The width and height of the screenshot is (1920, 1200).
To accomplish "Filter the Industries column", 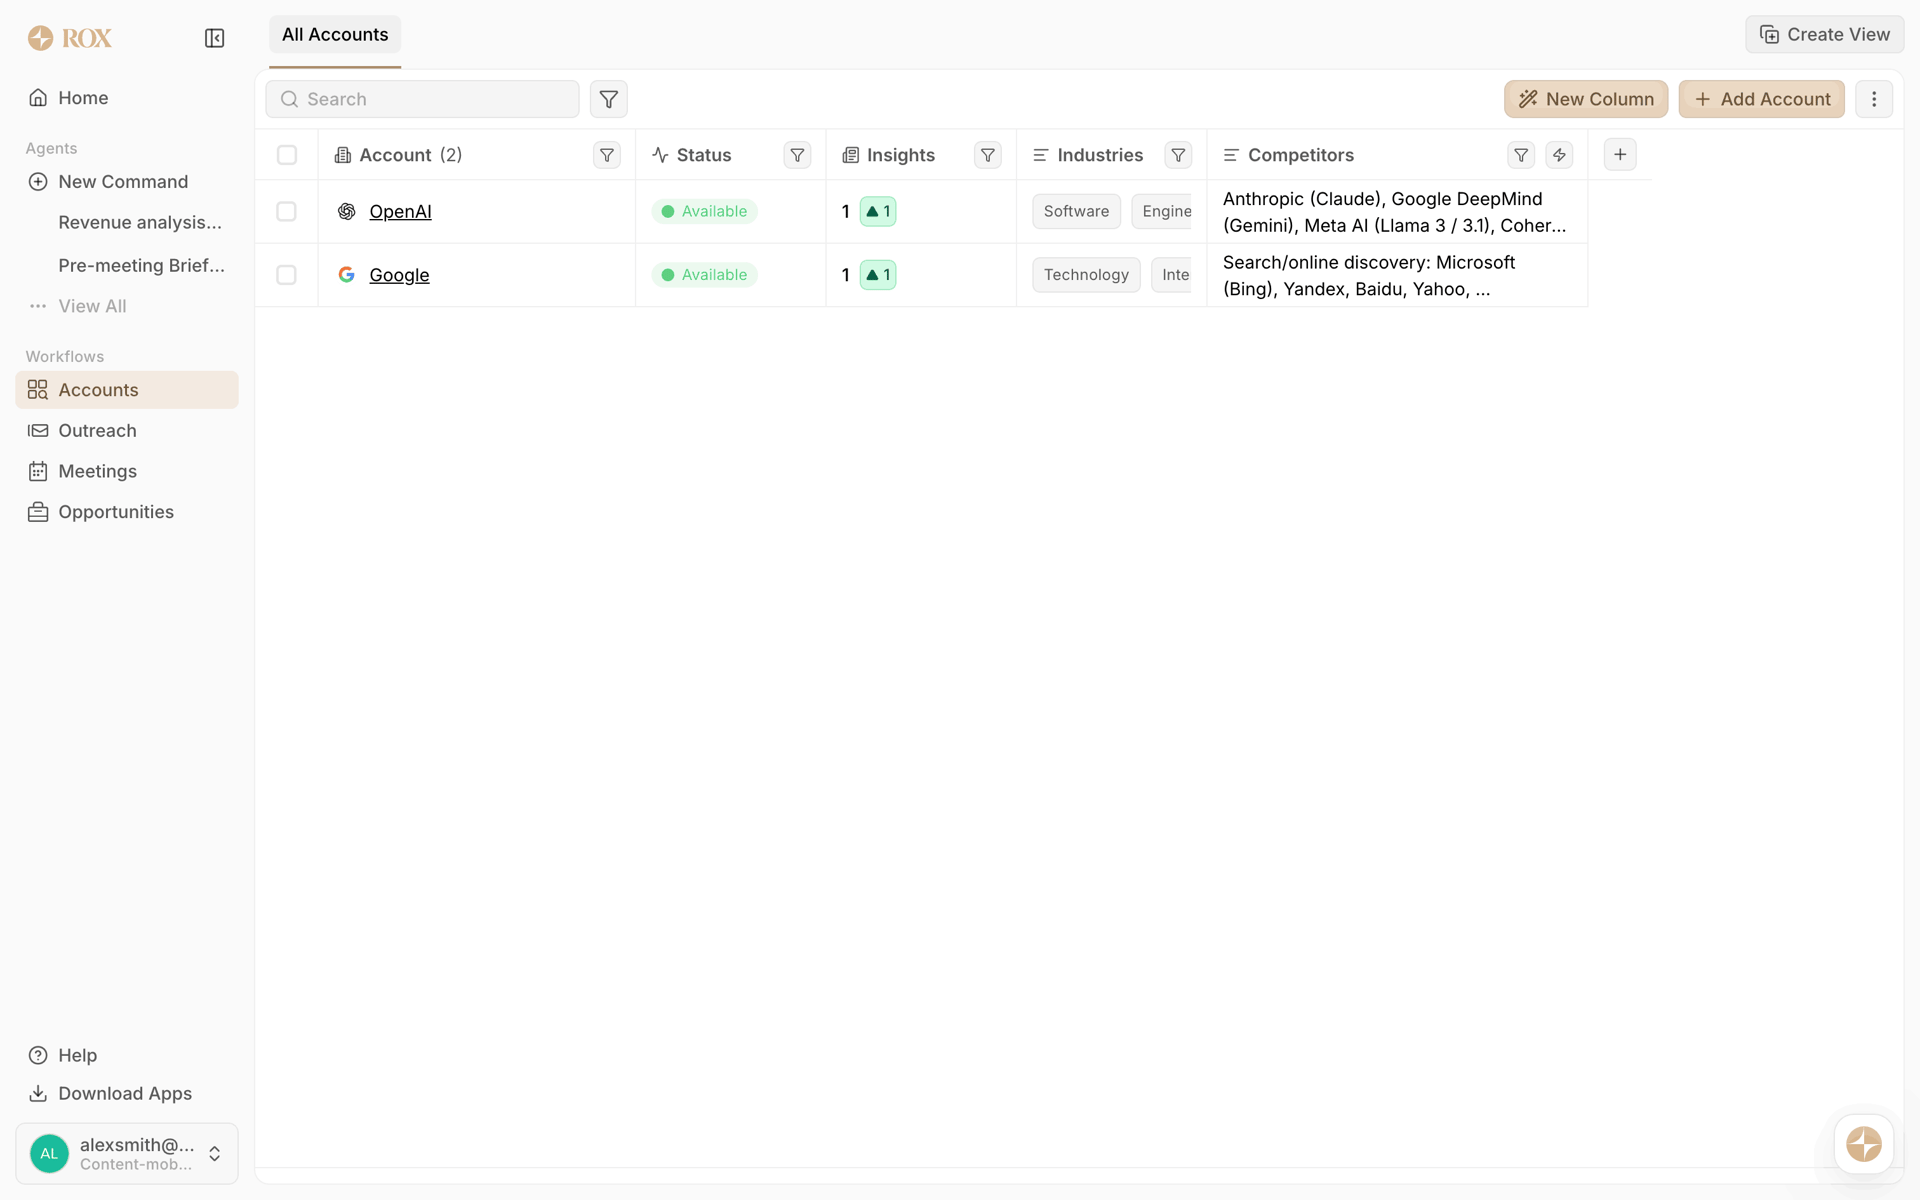I will (1178, 155).
